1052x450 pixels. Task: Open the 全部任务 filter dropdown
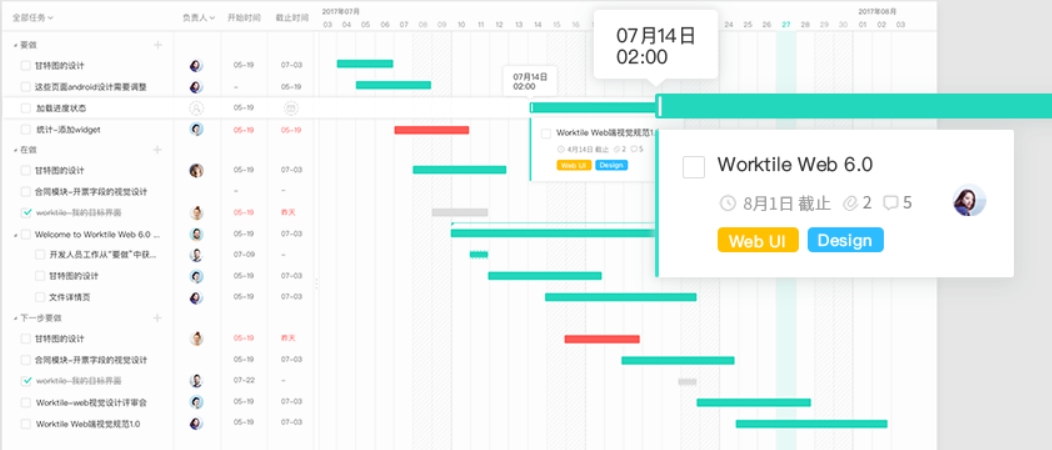point(33,17)
